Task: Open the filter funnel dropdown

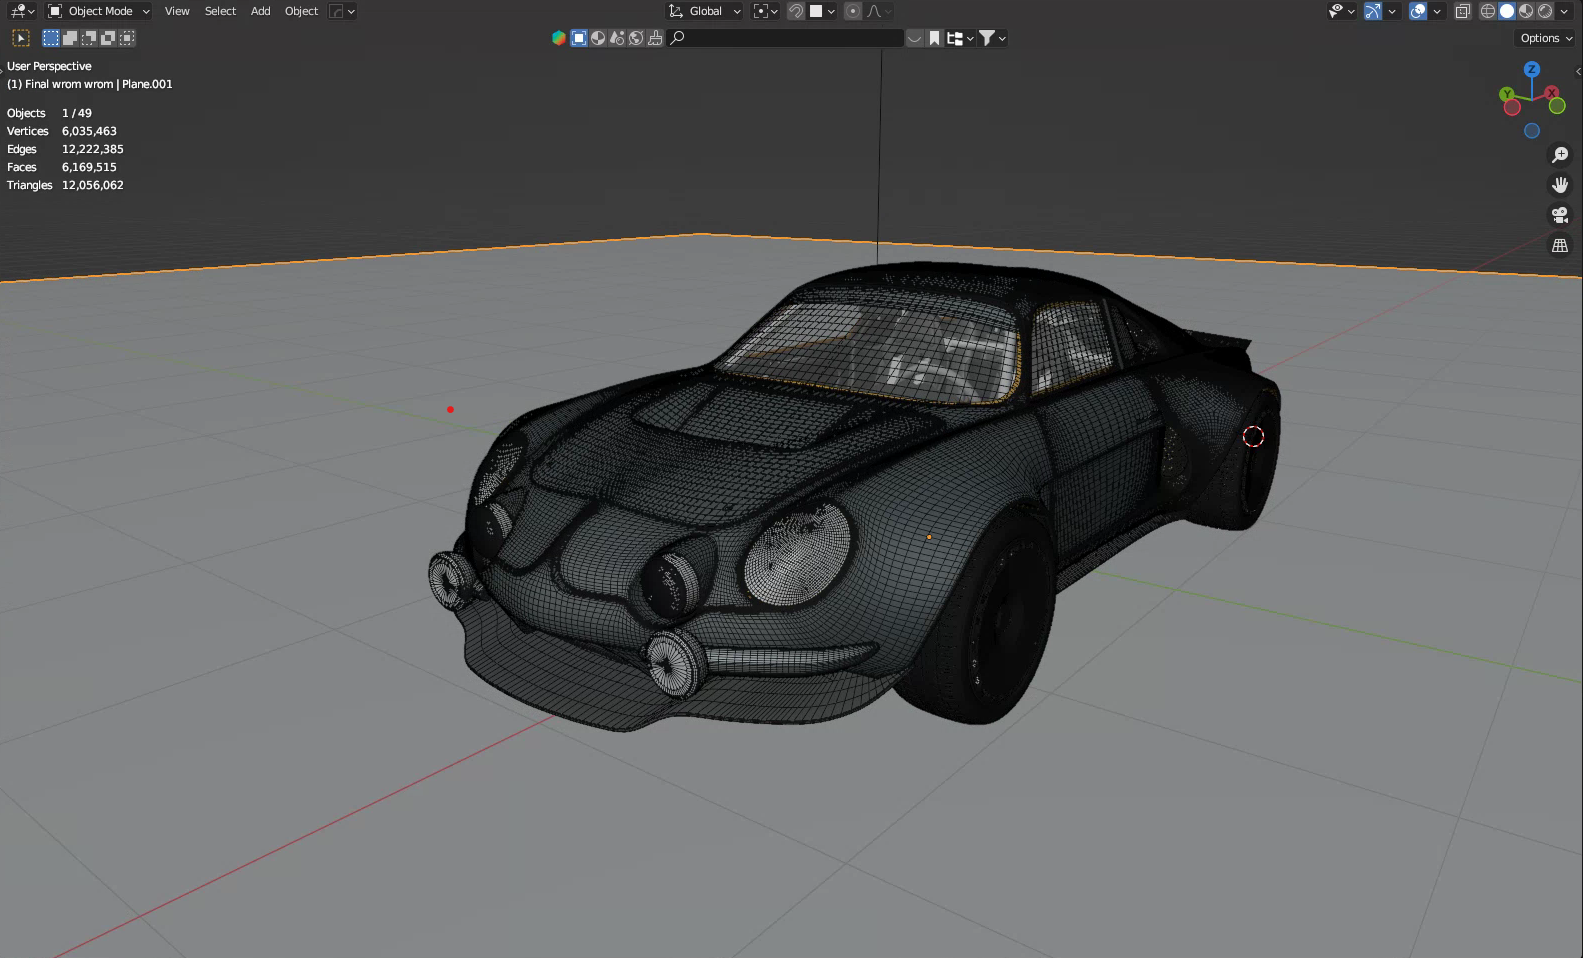Action: coord(992,38)
